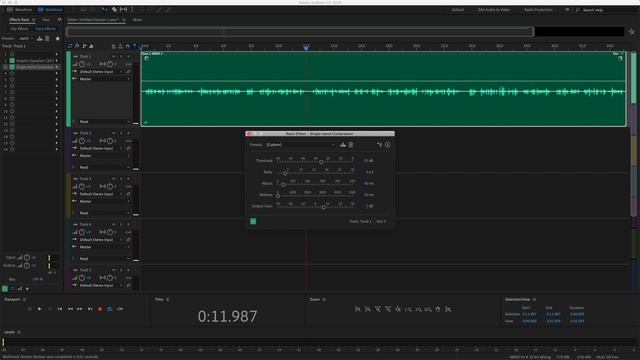Select Single-band Compressor in effects rack
The height and width of the screenshot is (360, 640).
[35, 67]
